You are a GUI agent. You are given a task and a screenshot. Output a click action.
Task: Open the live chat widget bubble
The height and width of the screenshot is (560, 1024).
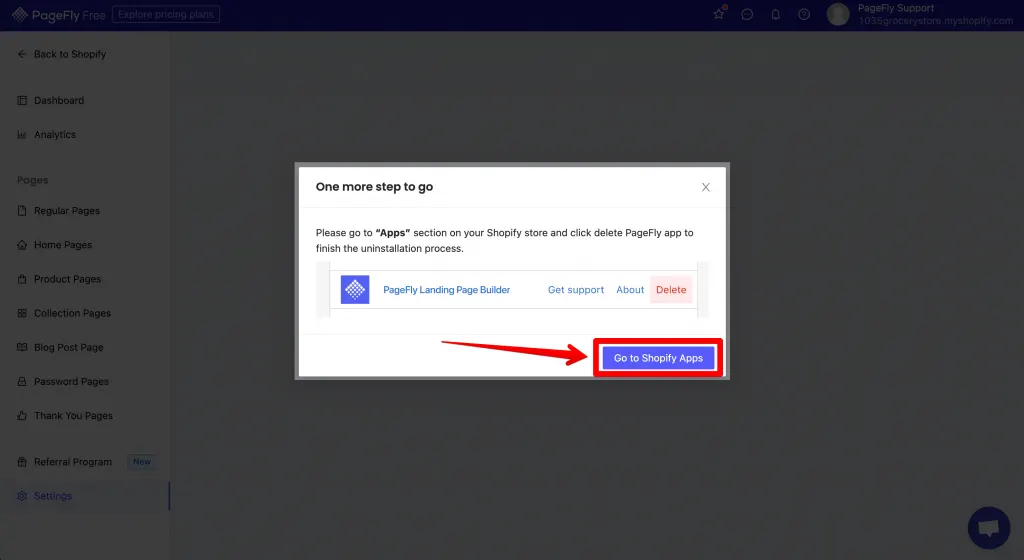989,527
